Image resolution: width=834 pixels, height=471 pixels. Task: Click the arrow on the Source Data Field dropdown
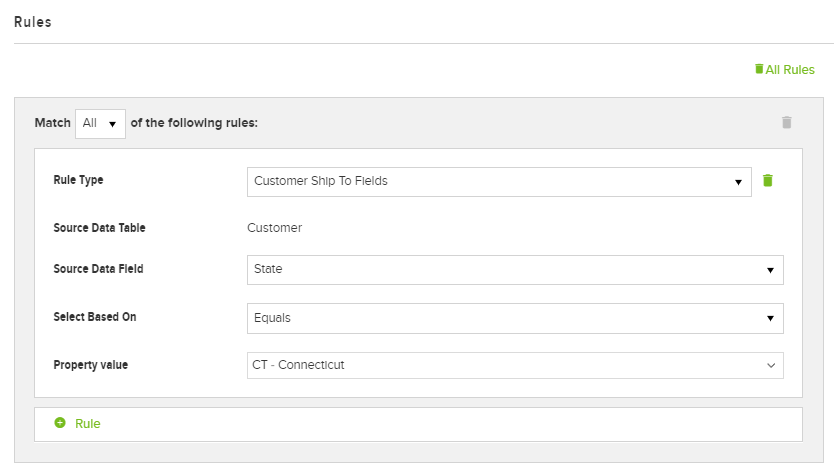[x=770, y=270]
